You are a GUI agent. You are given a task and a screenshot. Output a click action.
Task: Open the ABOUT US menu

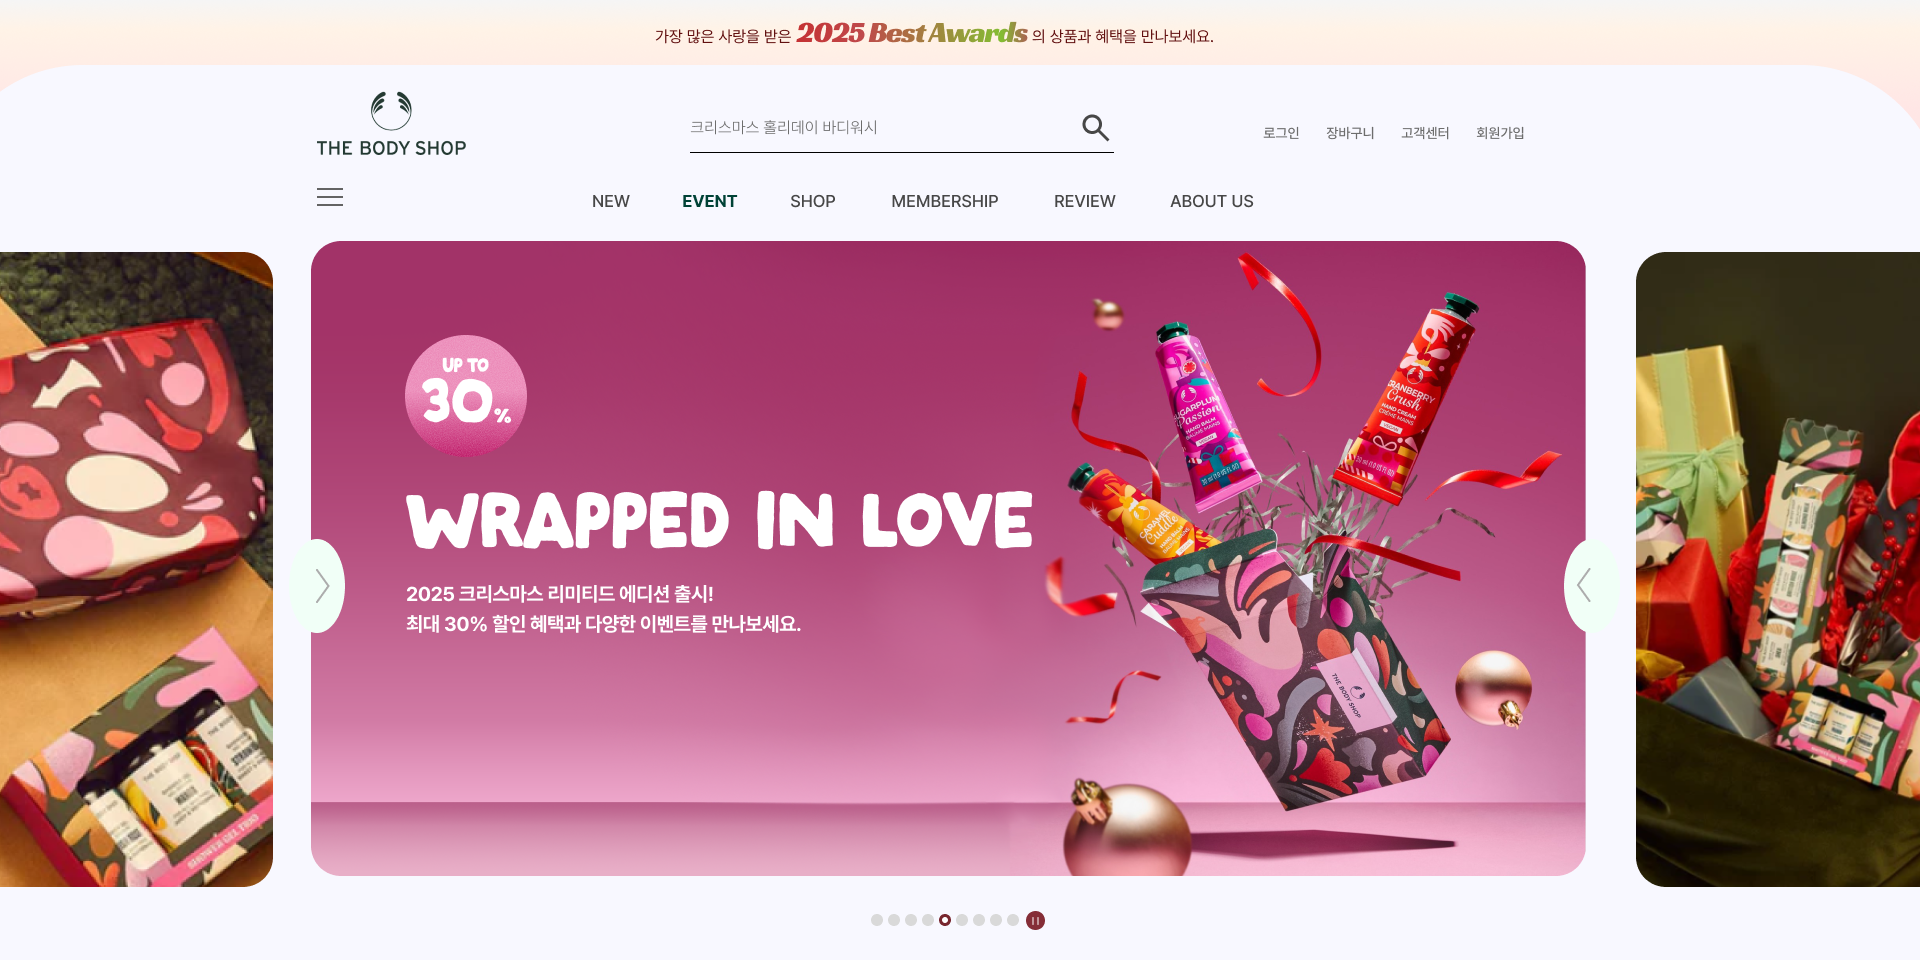[1212, 201]
